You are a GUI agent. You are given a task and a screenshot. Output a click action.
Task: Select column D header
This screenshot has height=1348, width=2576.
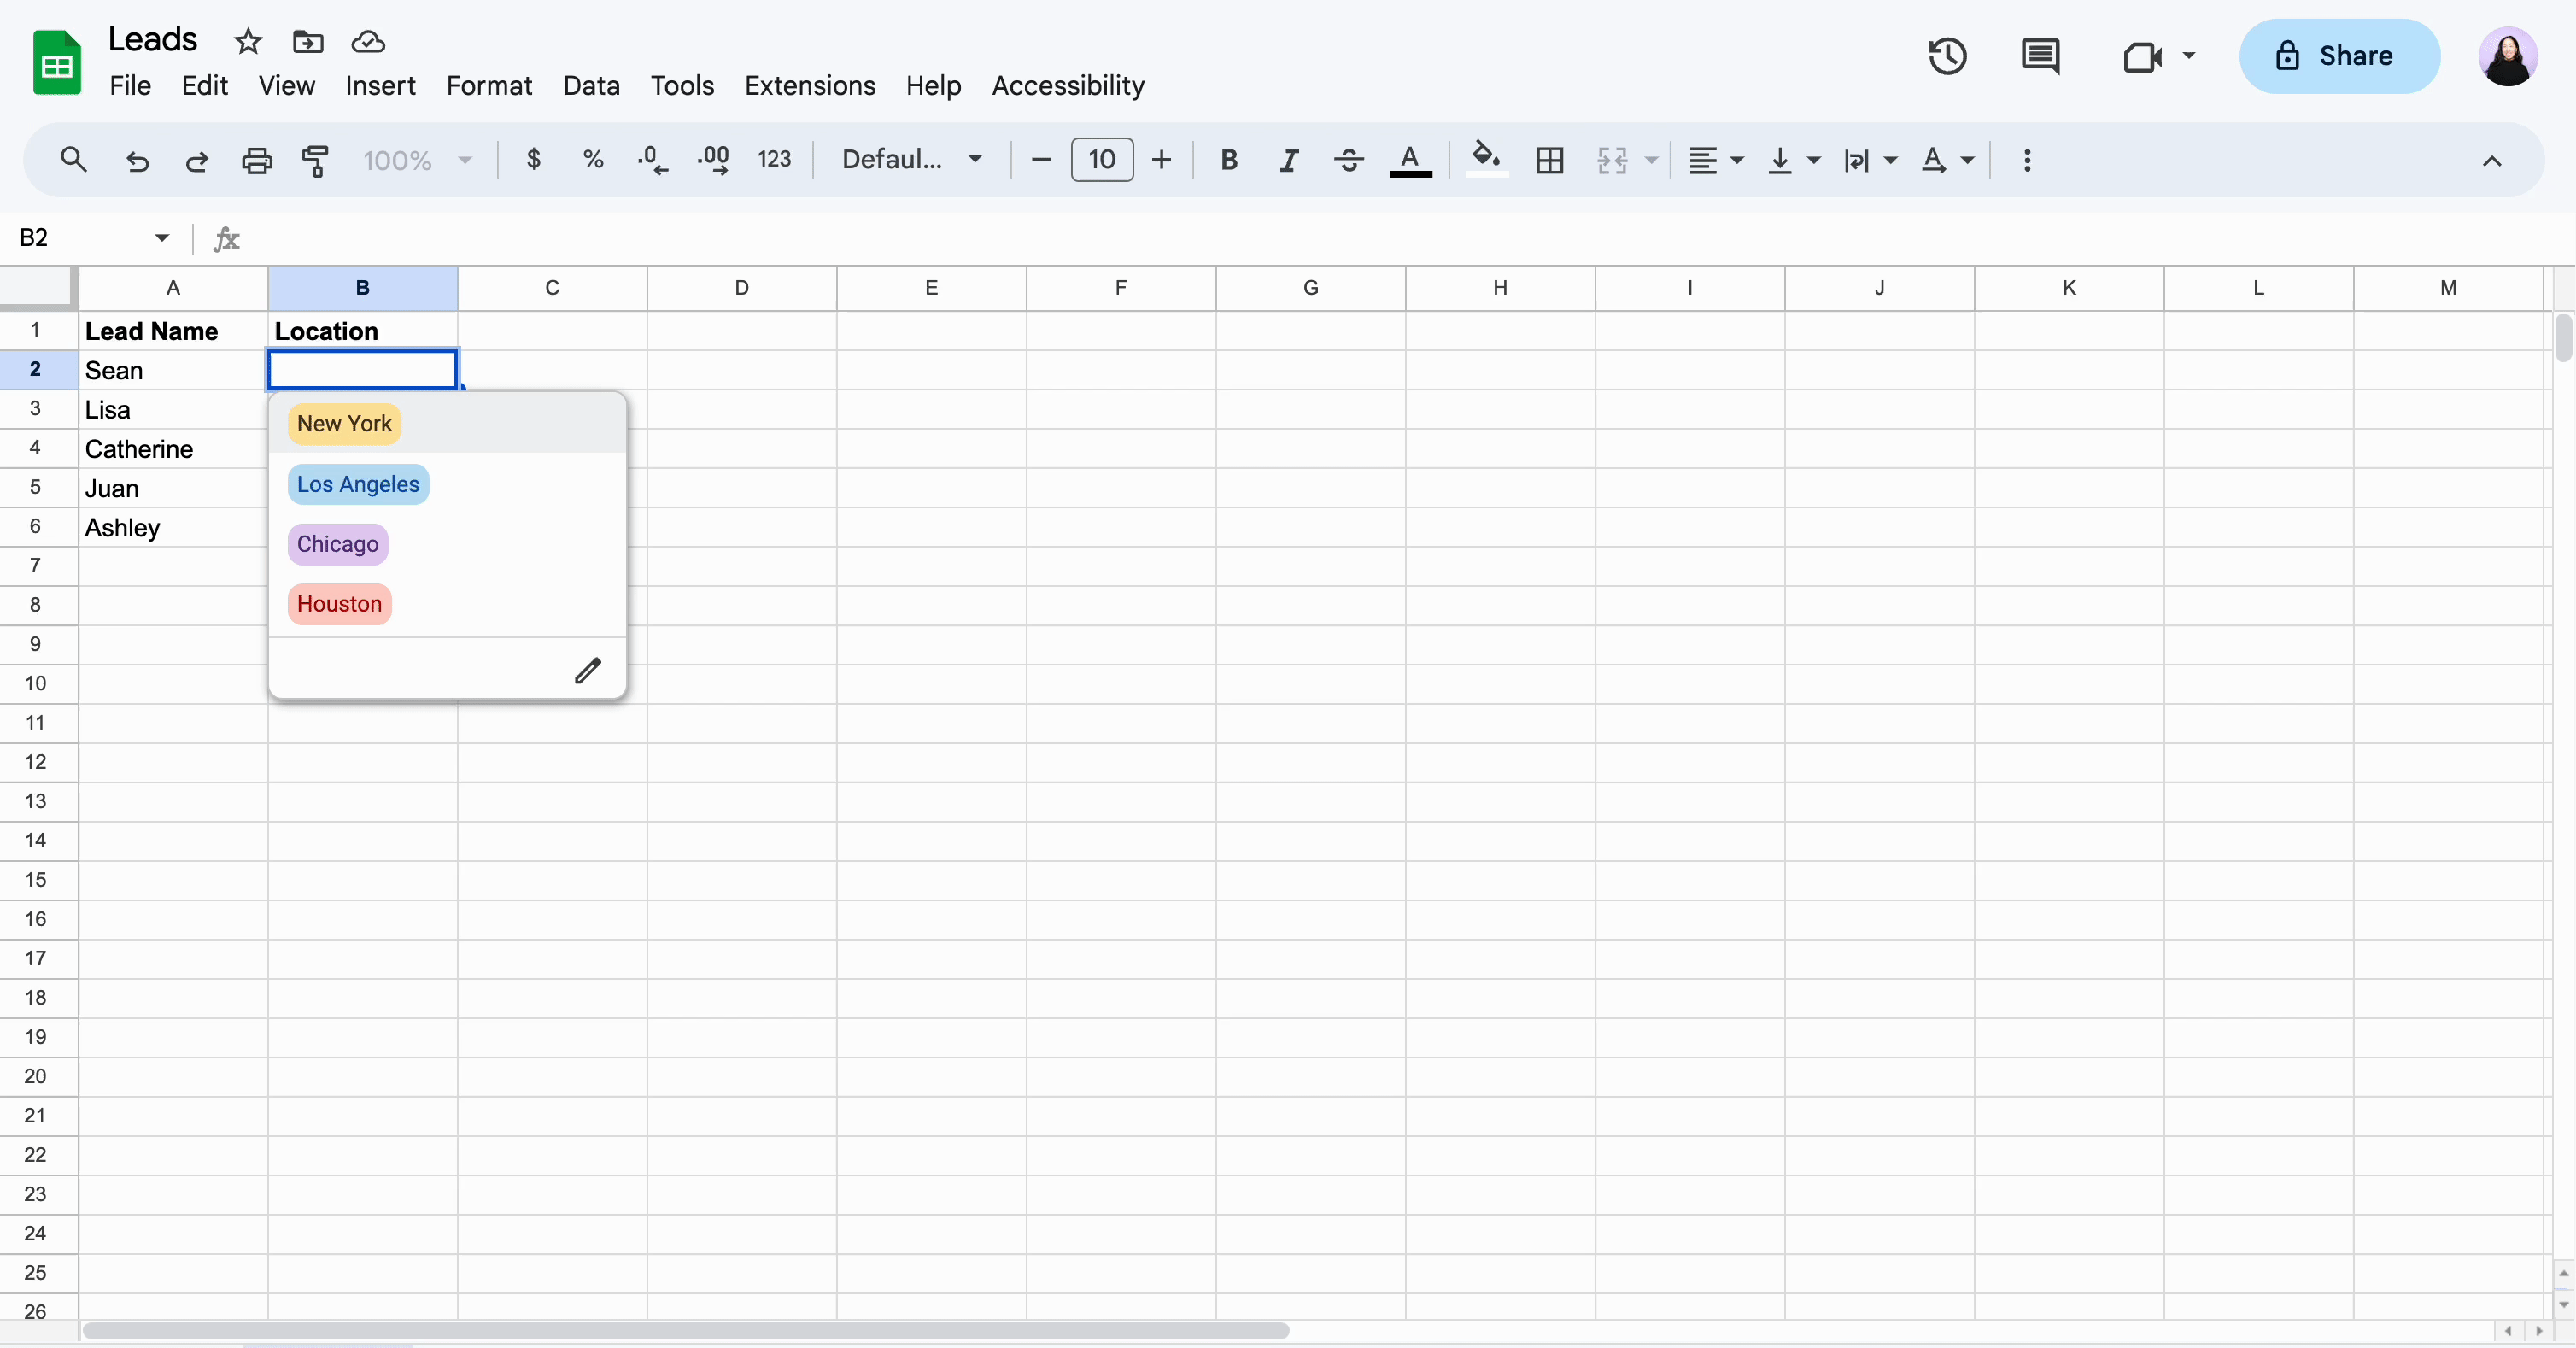[x=741, y=288]
